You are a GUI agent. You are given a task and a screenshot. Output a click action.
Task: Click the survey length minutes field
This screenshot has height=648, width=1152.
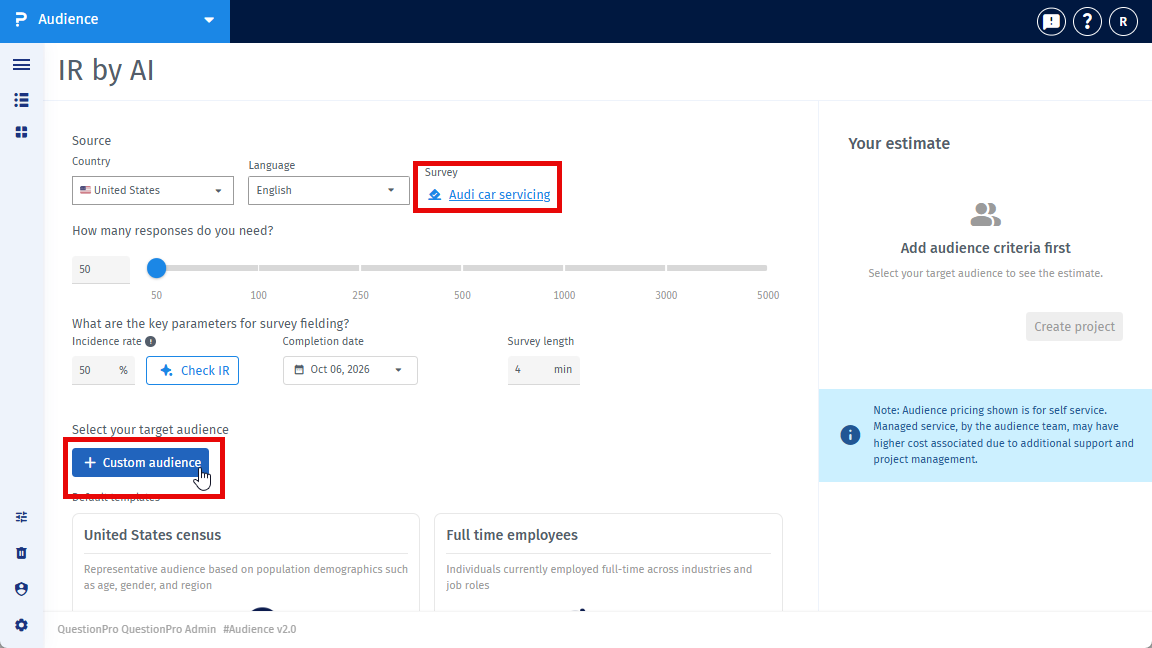(544, 370)
